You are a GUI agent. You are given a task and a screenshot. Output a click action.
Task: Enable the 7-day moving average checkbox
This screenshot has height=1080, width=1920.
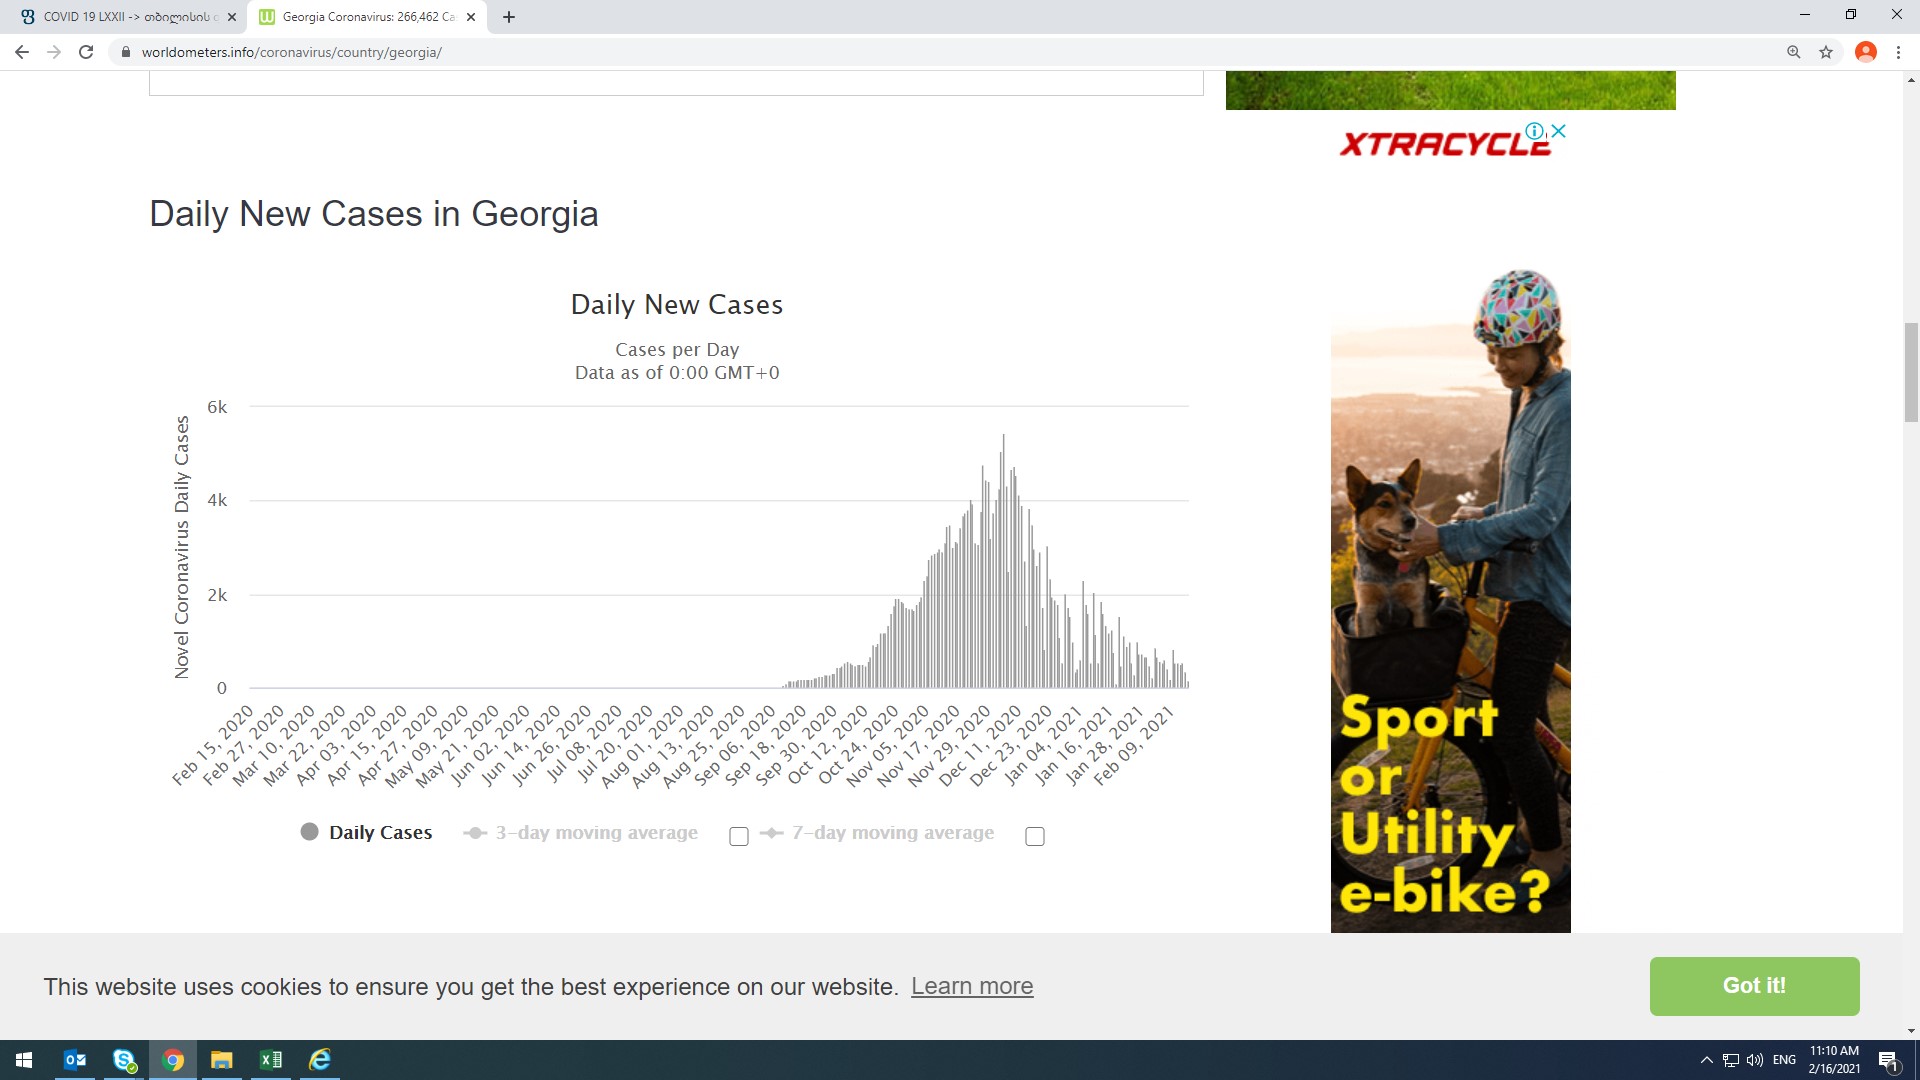pyautogui.click(x=1035, y=836)
